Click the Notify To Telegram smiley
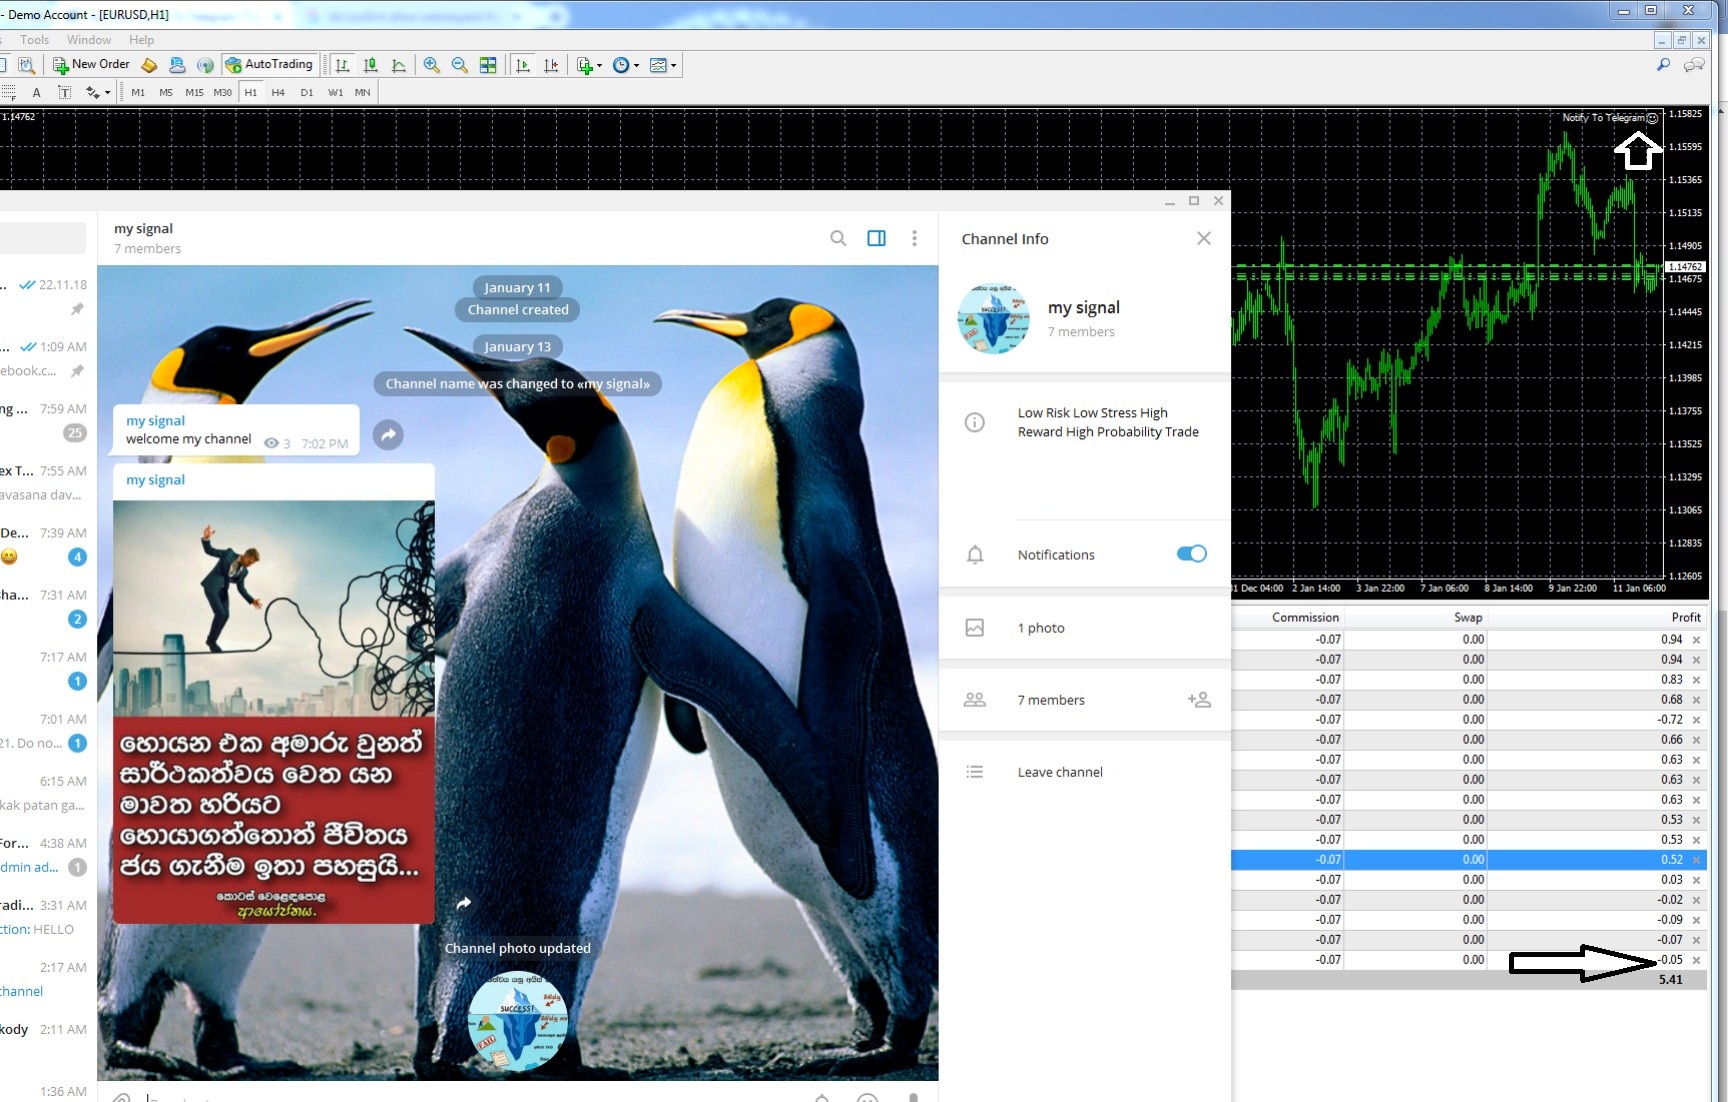The height and width of the screenshot is (1102, 1728). tap(1652, 118)
